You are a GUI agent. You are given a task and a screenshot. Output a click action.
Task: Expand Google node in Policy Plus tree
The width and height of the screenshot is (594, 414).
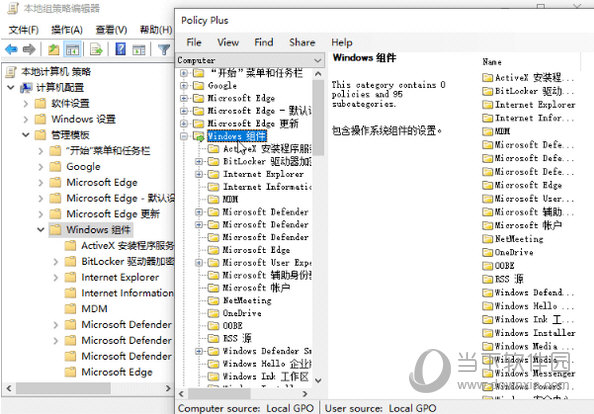(184, 86)
